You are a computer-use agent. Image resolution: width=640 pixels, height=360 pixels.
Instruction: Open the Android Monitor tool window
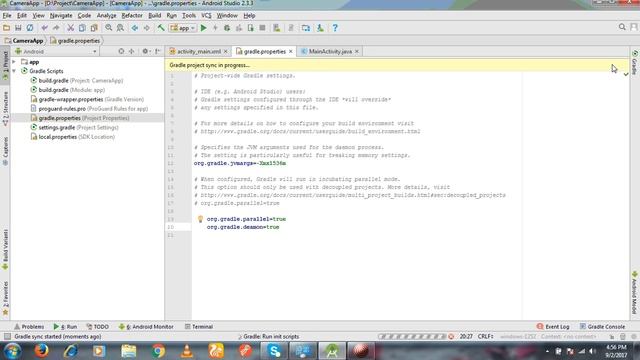[146, 327]
